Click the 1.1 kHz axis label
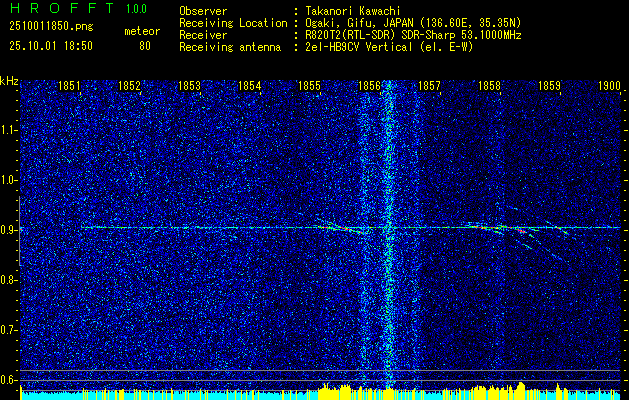 [x=9, y=130]
